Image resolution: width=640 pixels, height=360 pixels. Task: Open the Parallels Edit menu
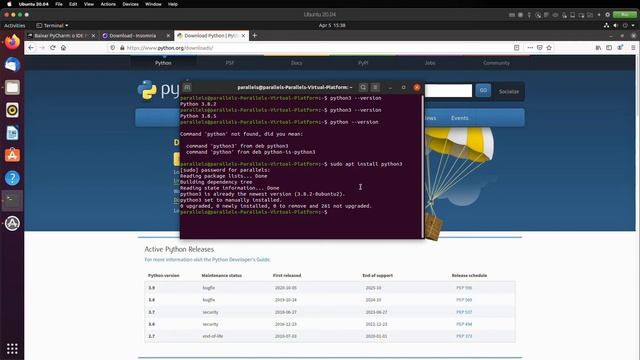pos(73,4)
